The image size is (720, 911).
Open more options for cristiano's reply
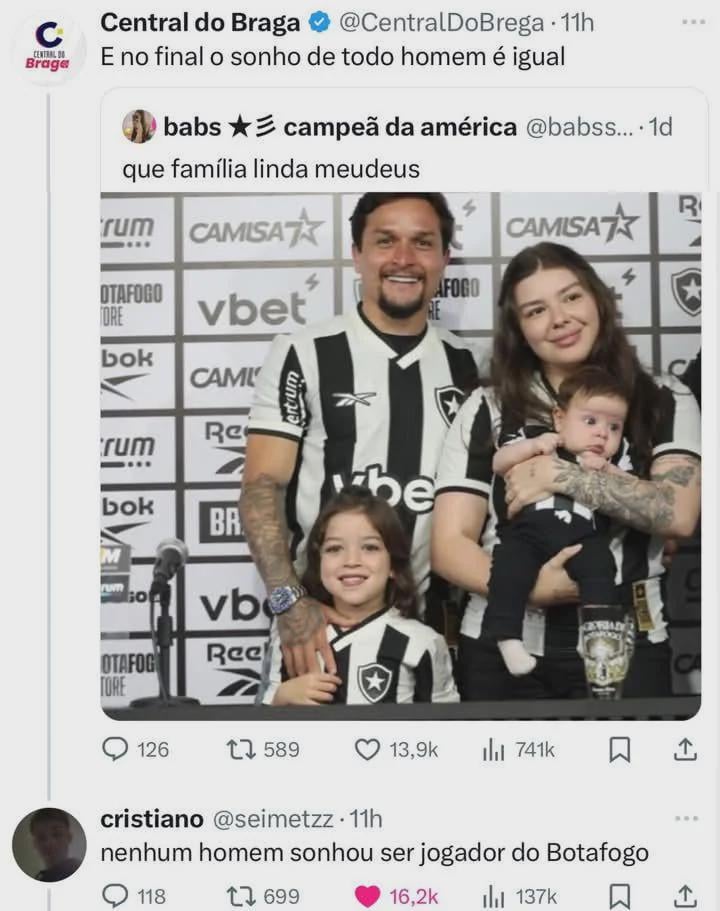686,819
